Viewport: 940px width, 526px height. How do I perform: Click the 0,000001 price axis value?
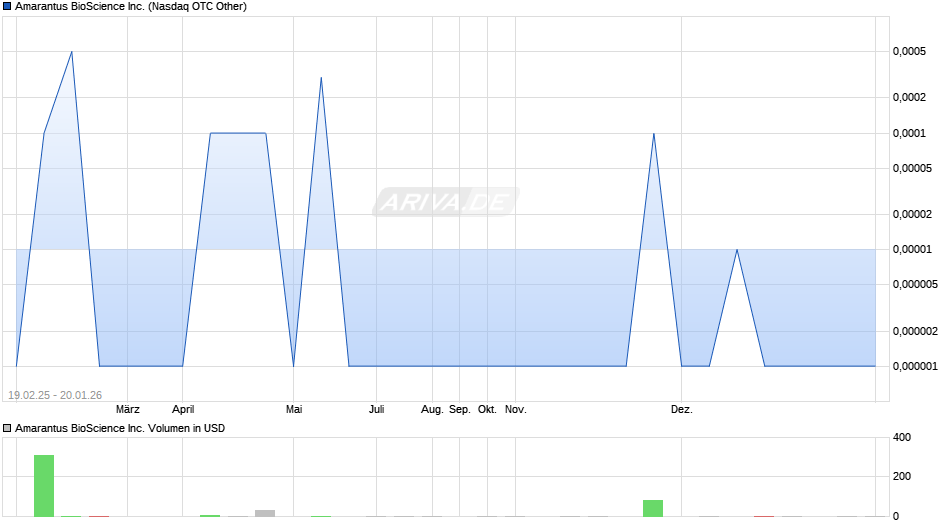(x=915, y=366)
